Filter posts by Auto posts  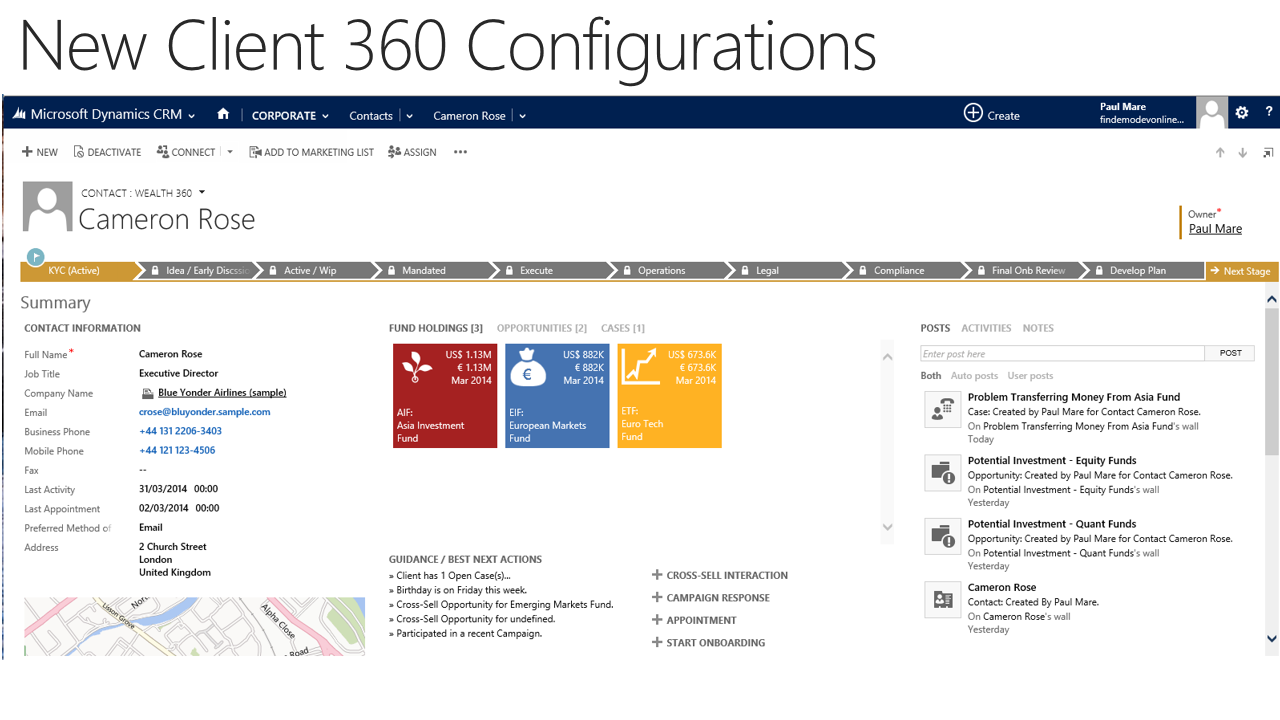click(x=974, y=376)
